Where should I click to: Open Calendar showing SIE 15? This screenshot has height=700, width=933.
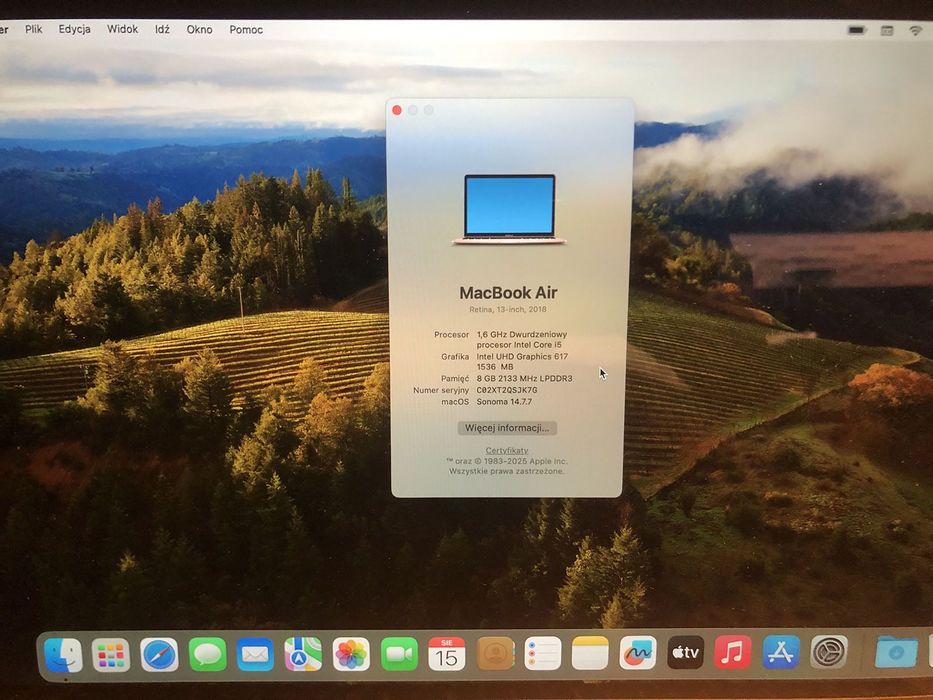tap(447, 654)
